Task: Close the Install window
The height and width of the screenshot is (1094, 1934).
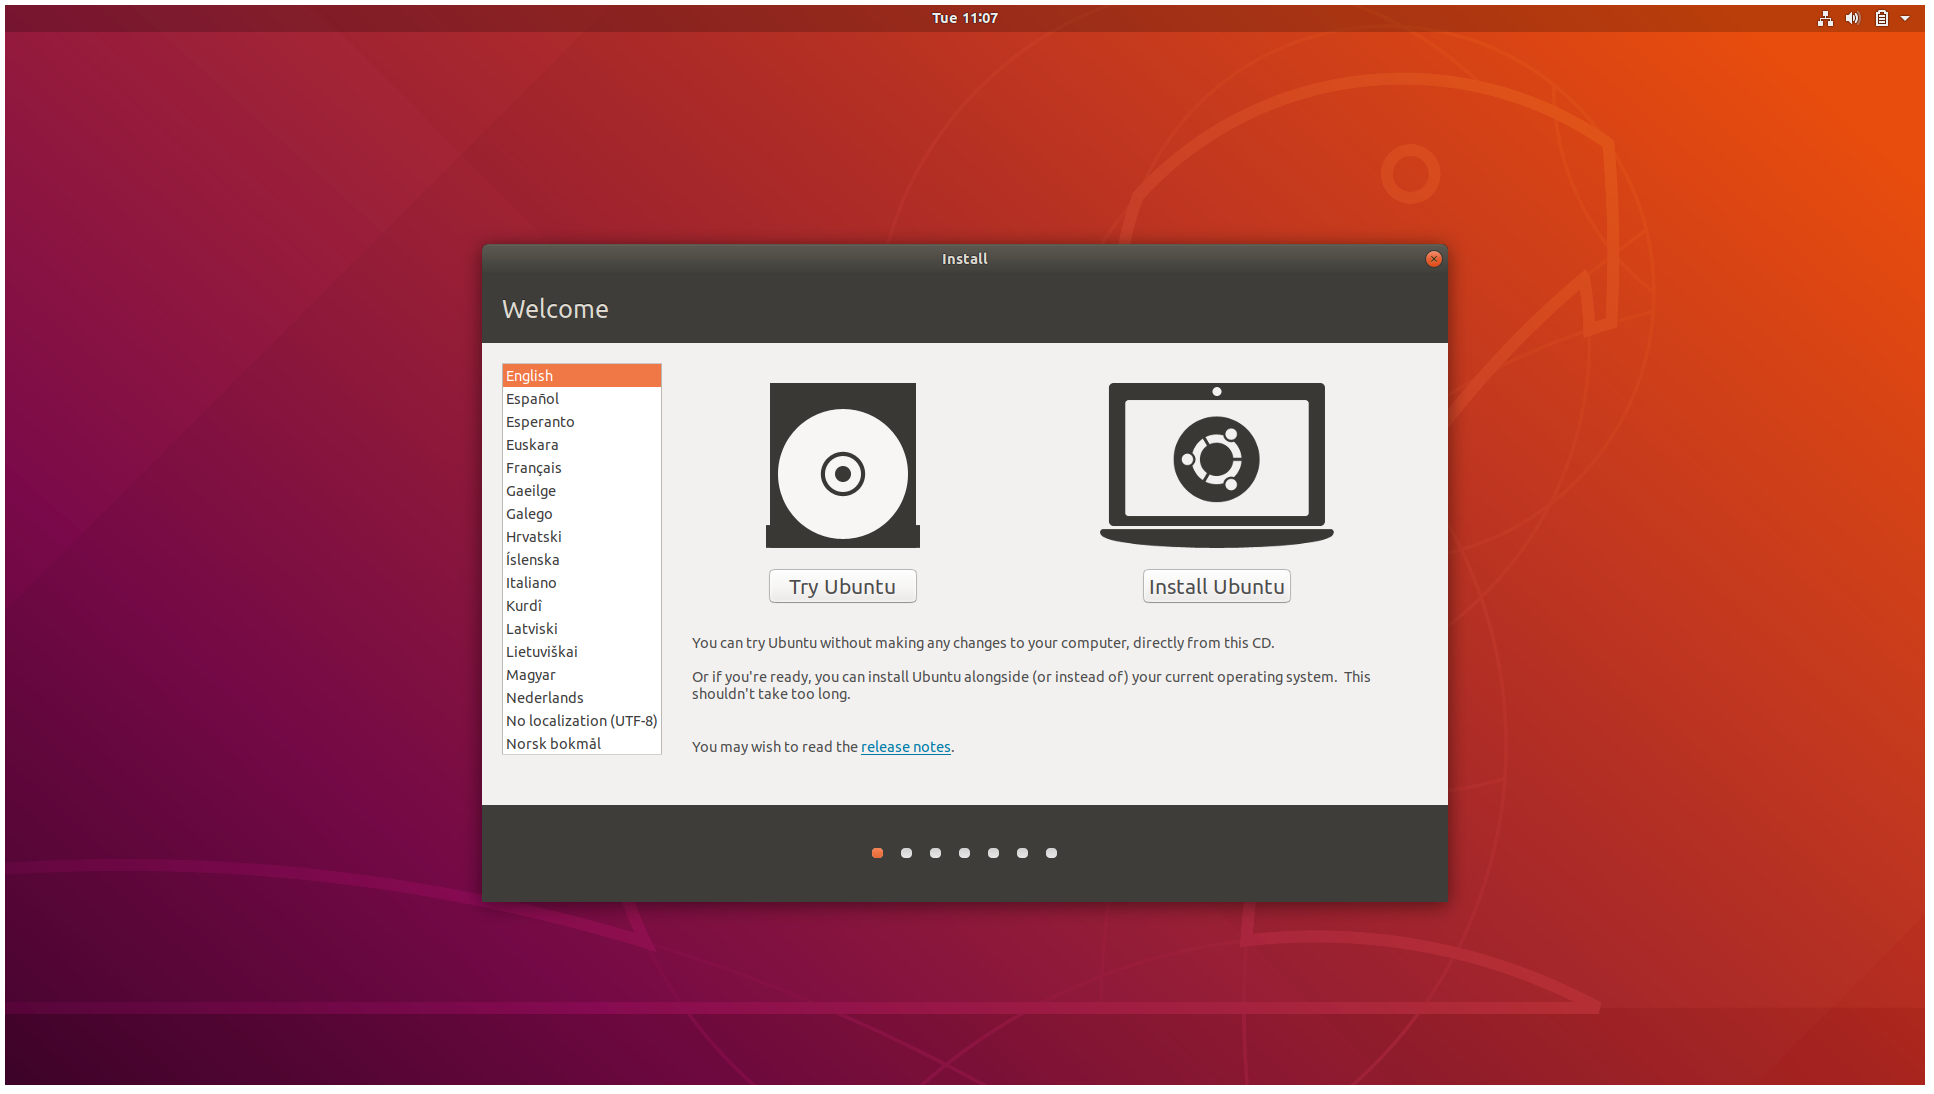Action: click(1433, 259)
